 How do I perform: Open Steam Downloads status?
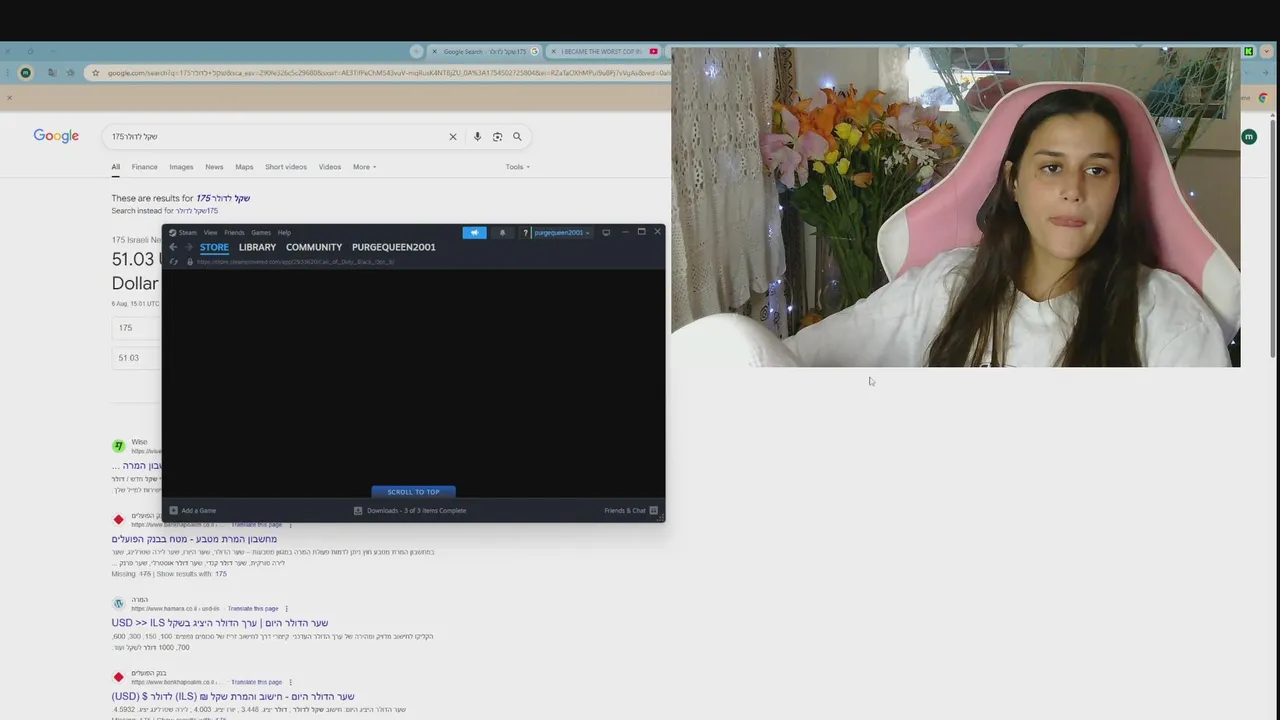410,510
